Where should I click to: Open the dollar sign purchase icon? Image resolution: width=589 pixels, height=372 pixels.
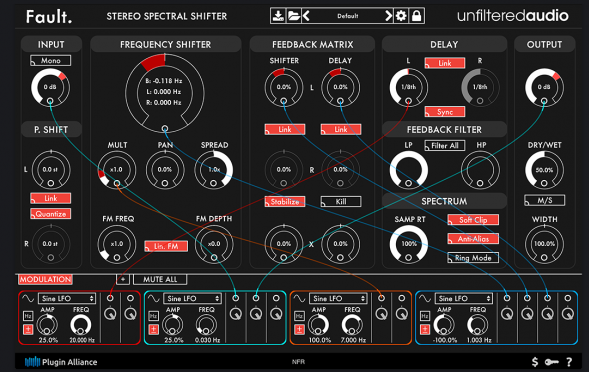pos(535,362)
